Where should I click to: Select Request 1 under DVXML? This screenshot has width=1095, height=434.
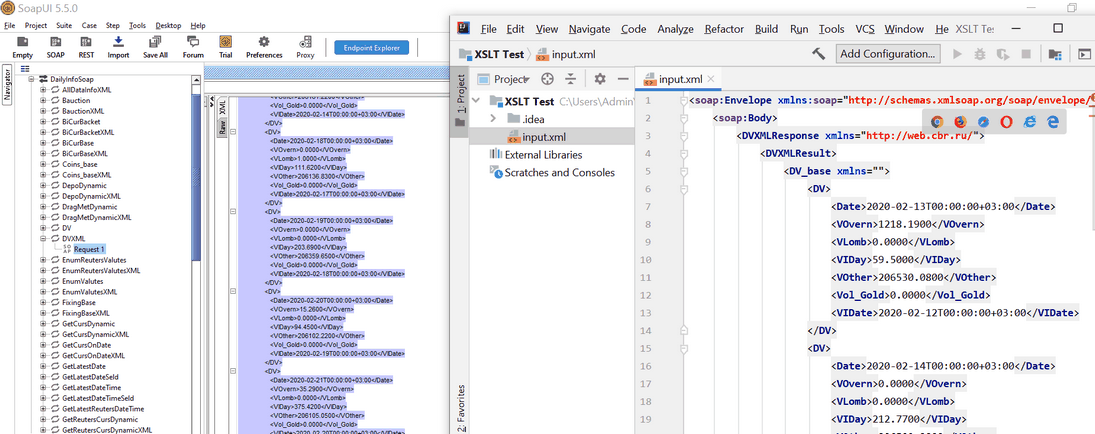click(x=87, y=249)
